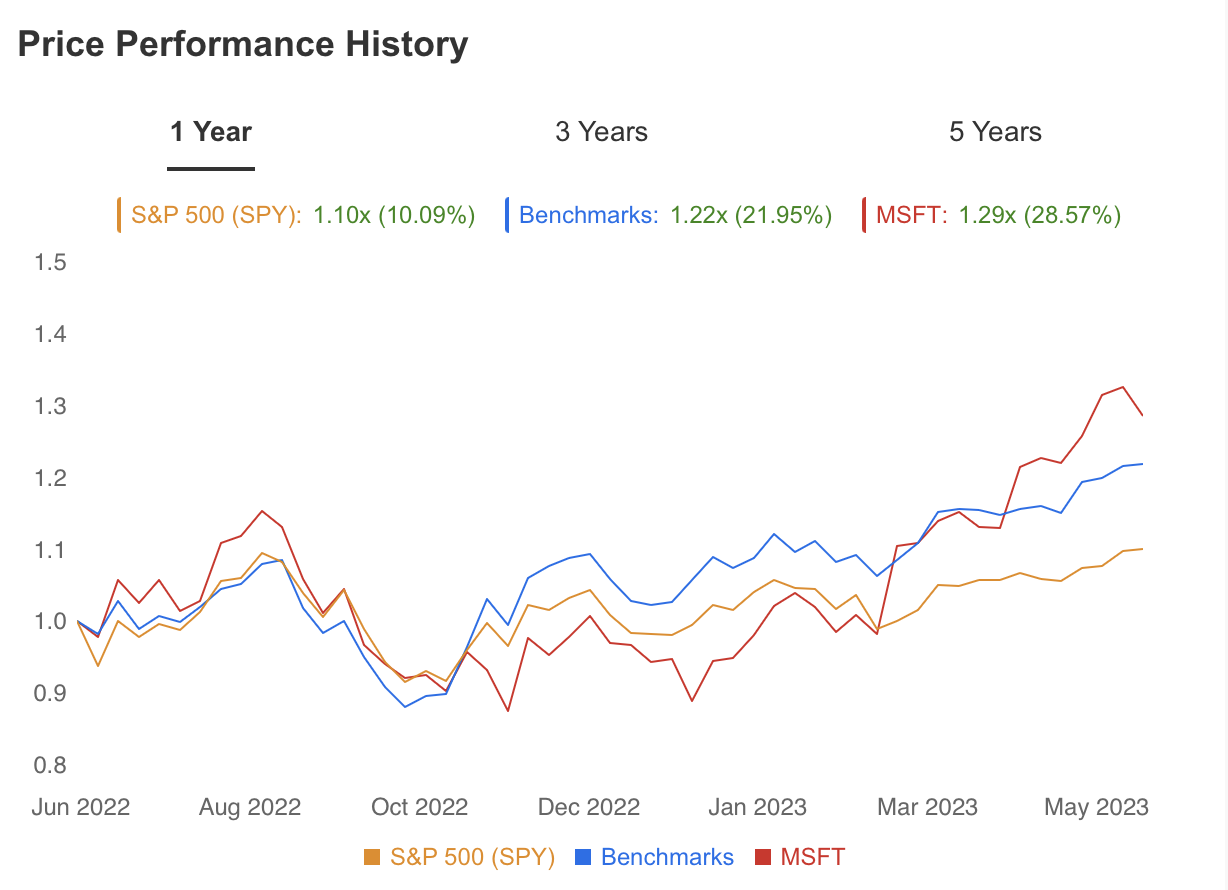Switch to the 3 Years view
Viewport: 1228px width, 890px height.
coord(601,131)
